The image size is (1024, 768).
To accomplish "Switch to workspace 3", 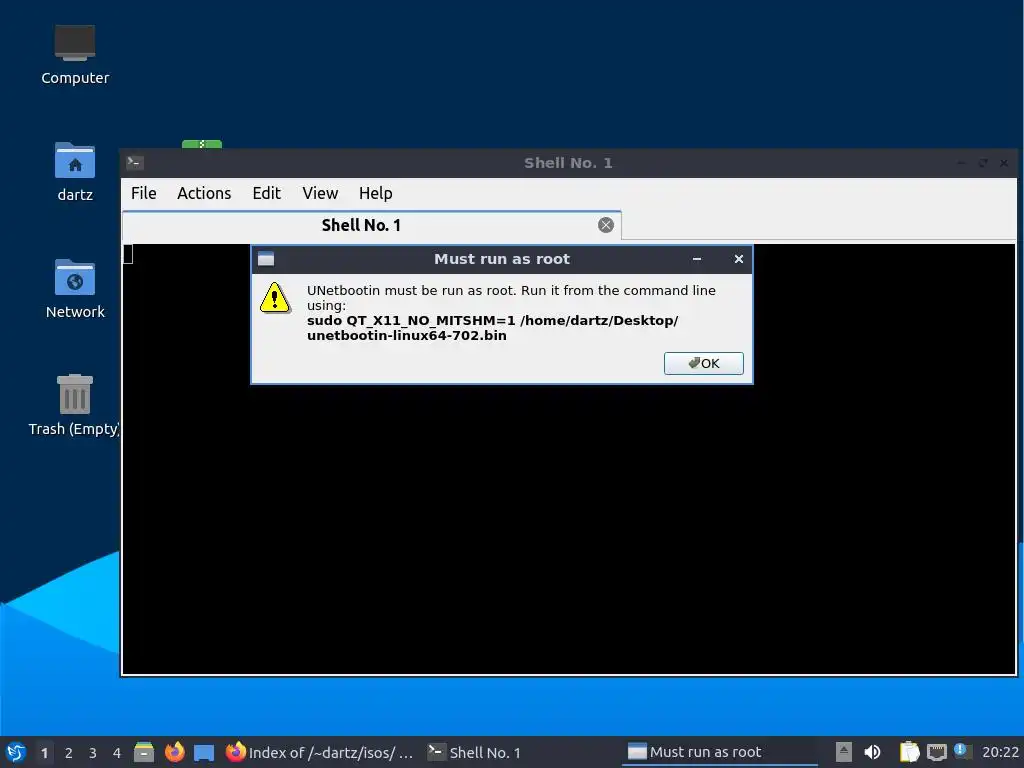I will [93, 753].
